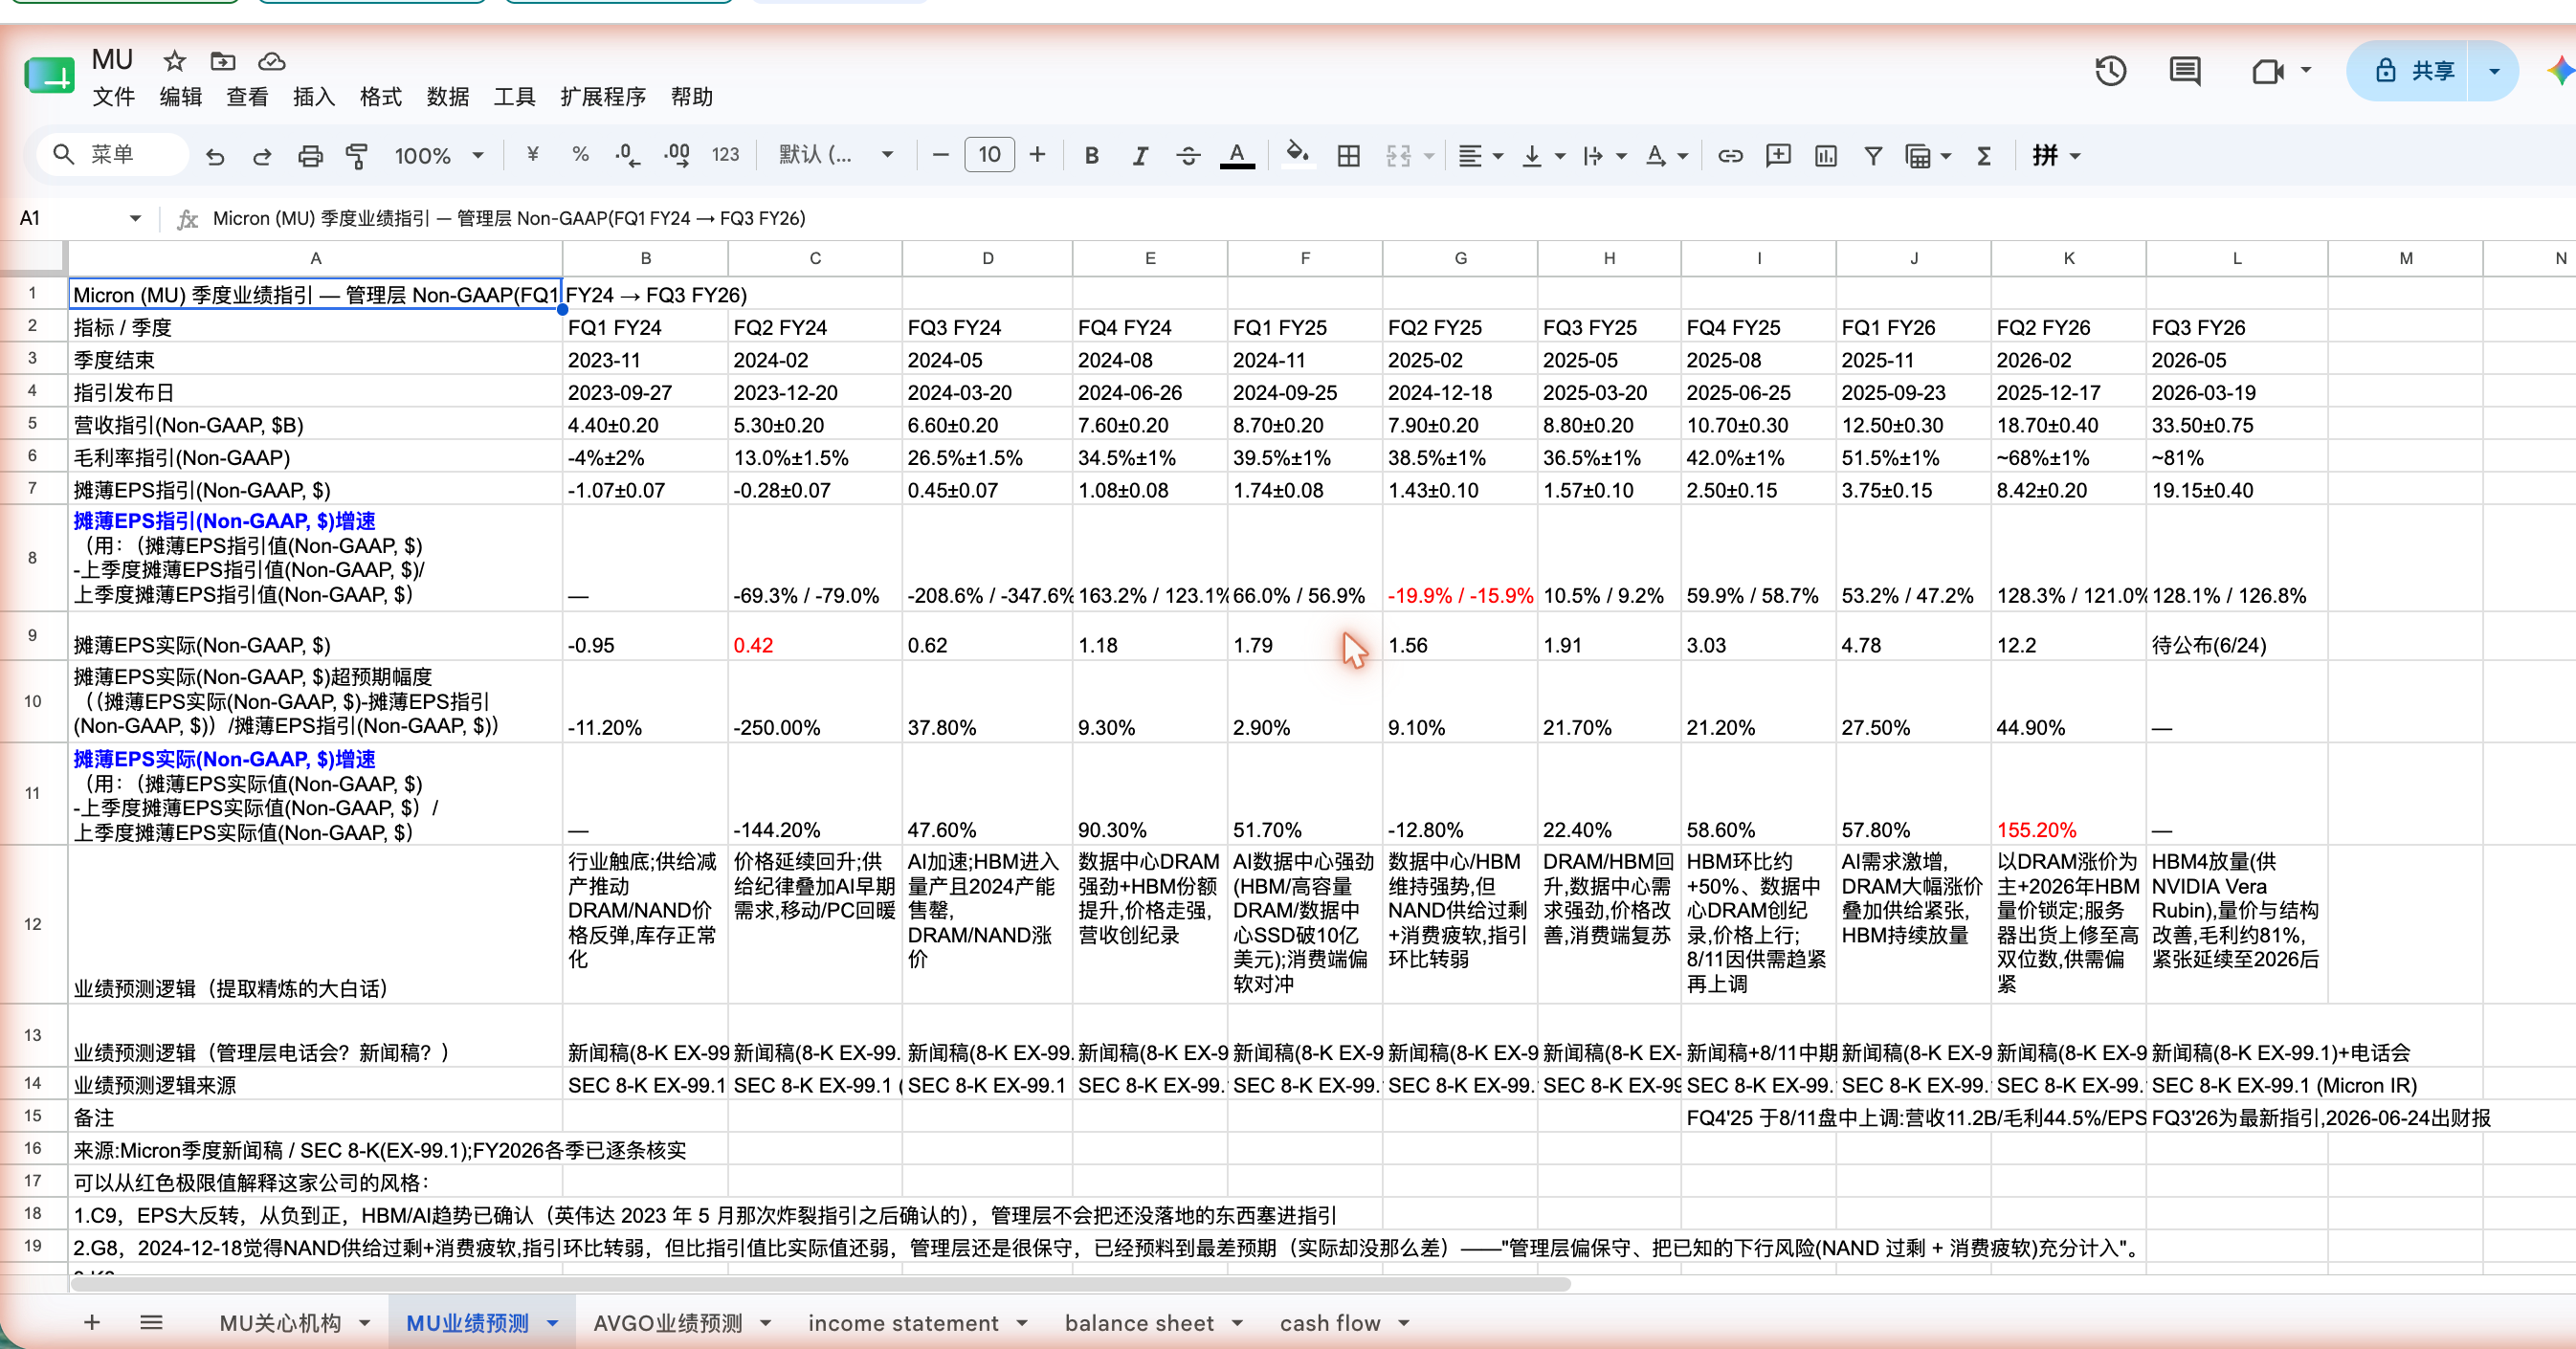Select all cells using corner button
This screenshot has height=1349, width=2576.
[x=33, y=258]
